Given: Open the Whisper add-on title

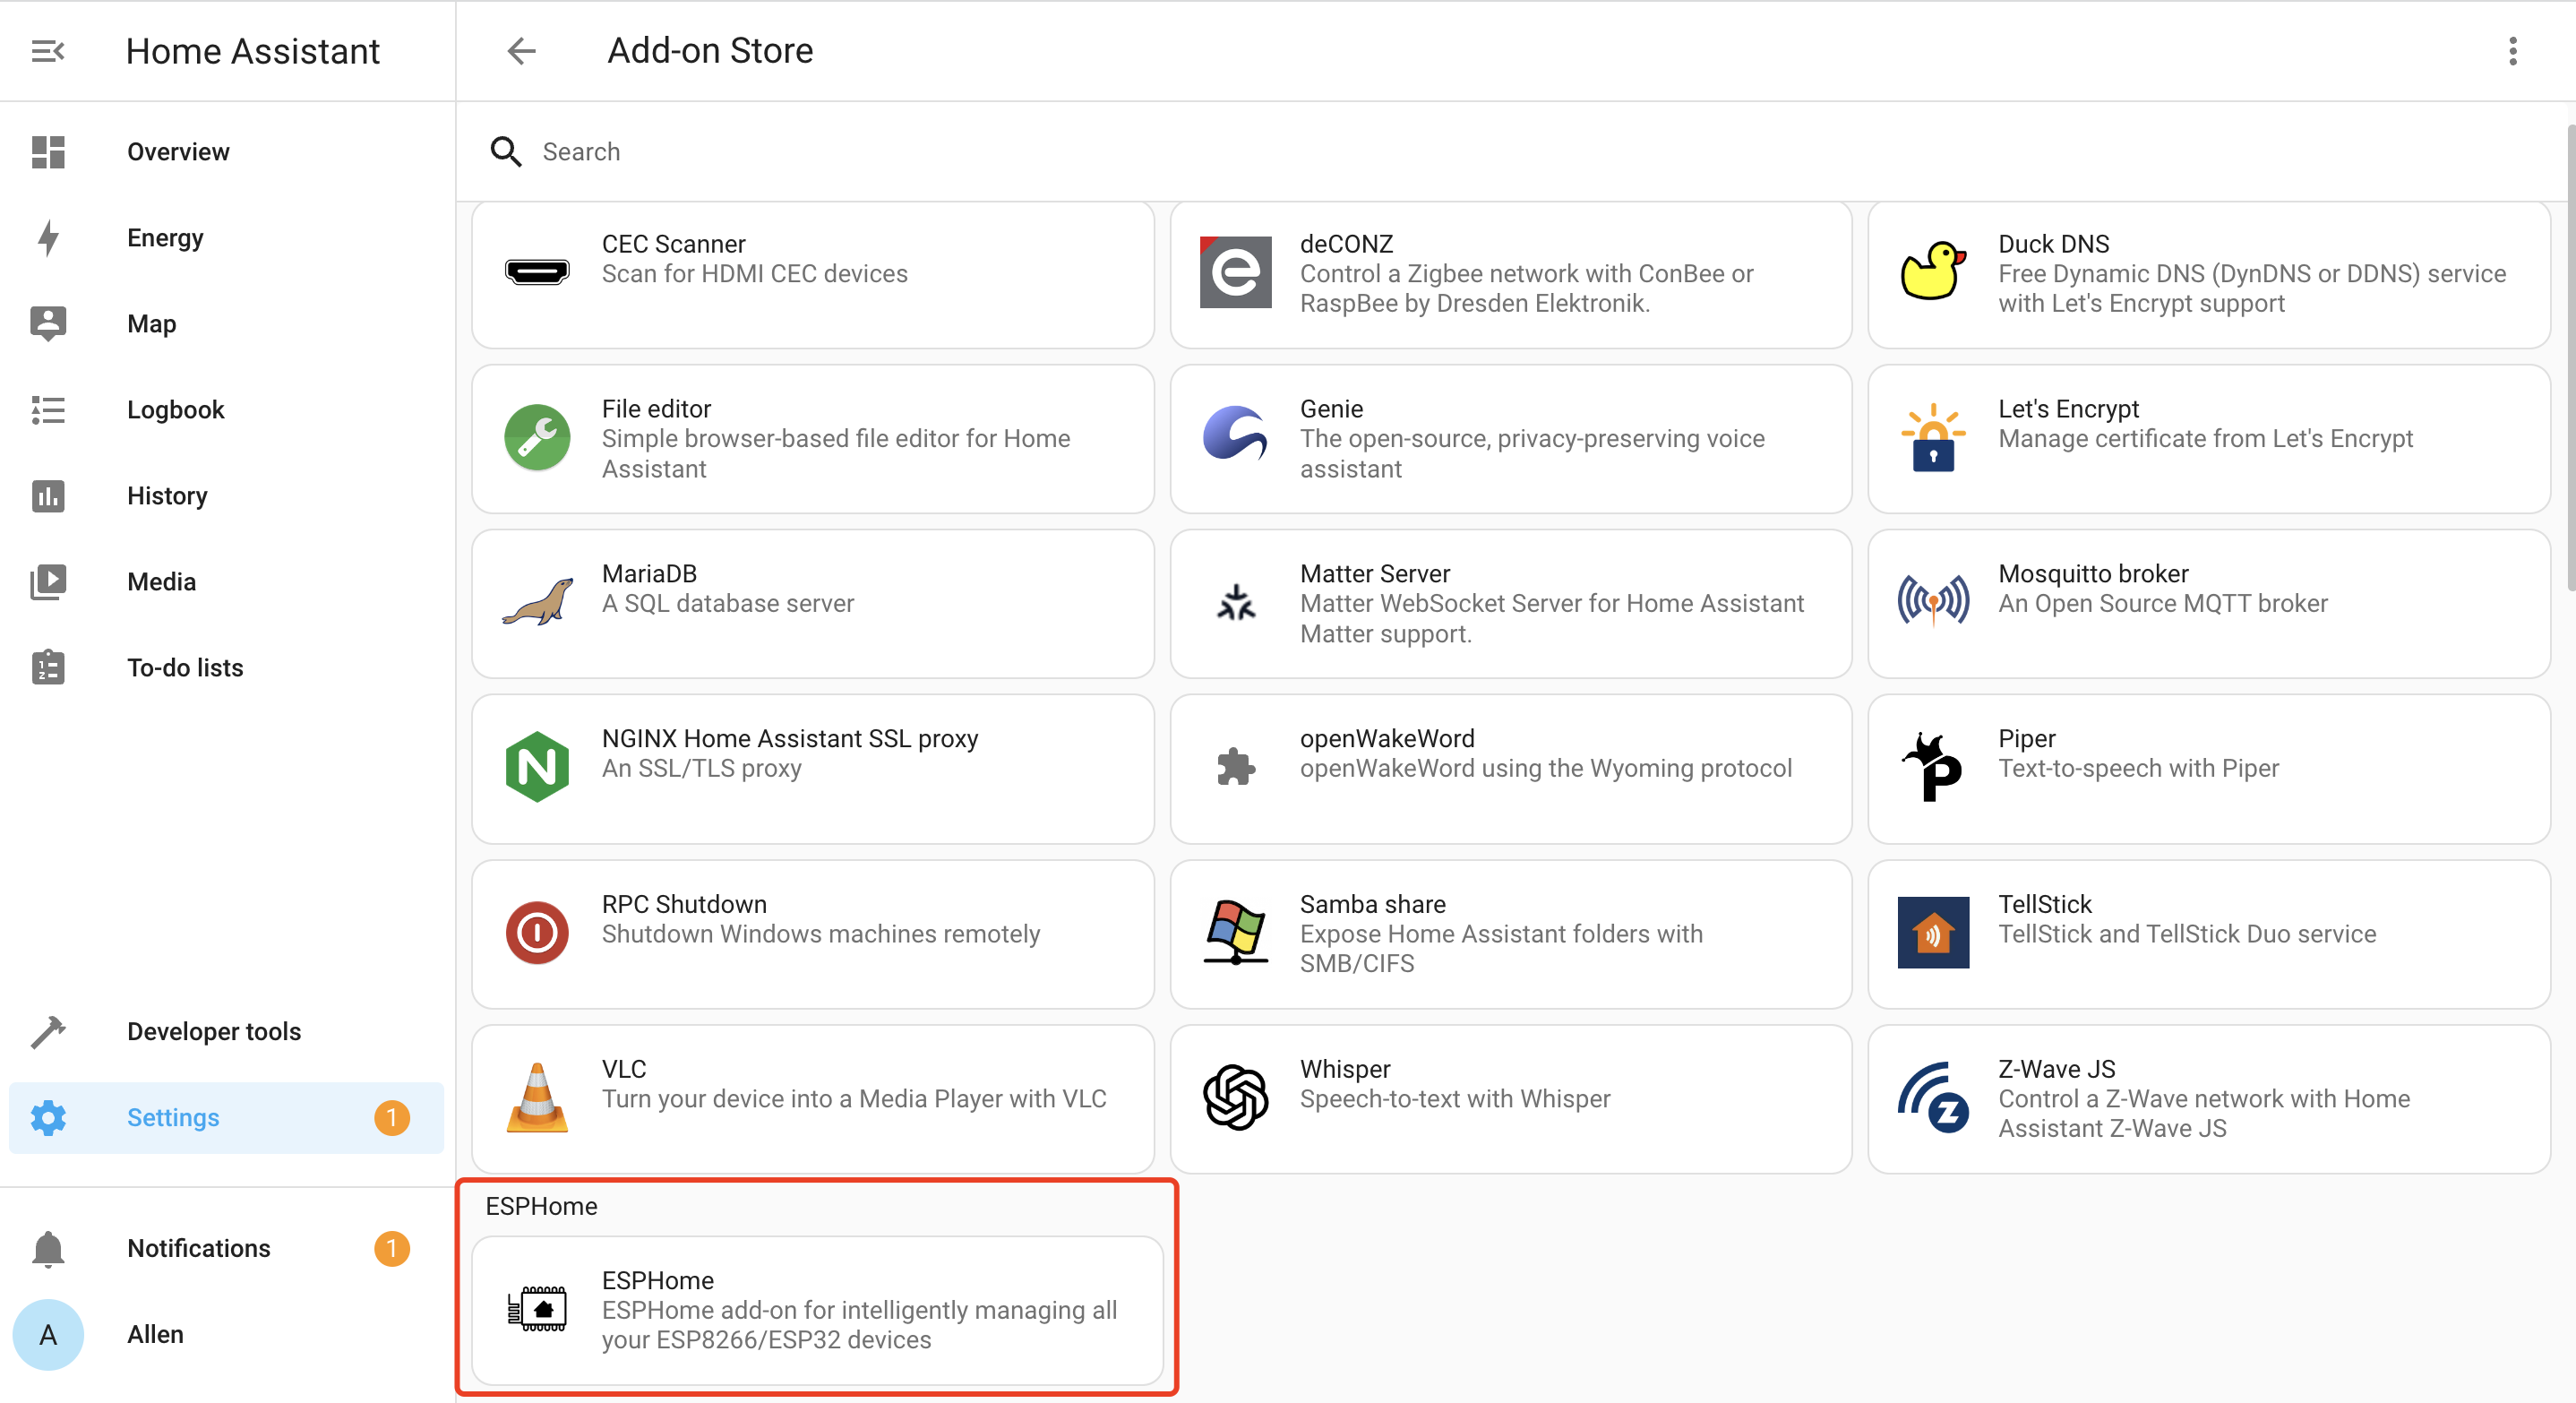Looking at the screenshot, I should point(1344,1069).
